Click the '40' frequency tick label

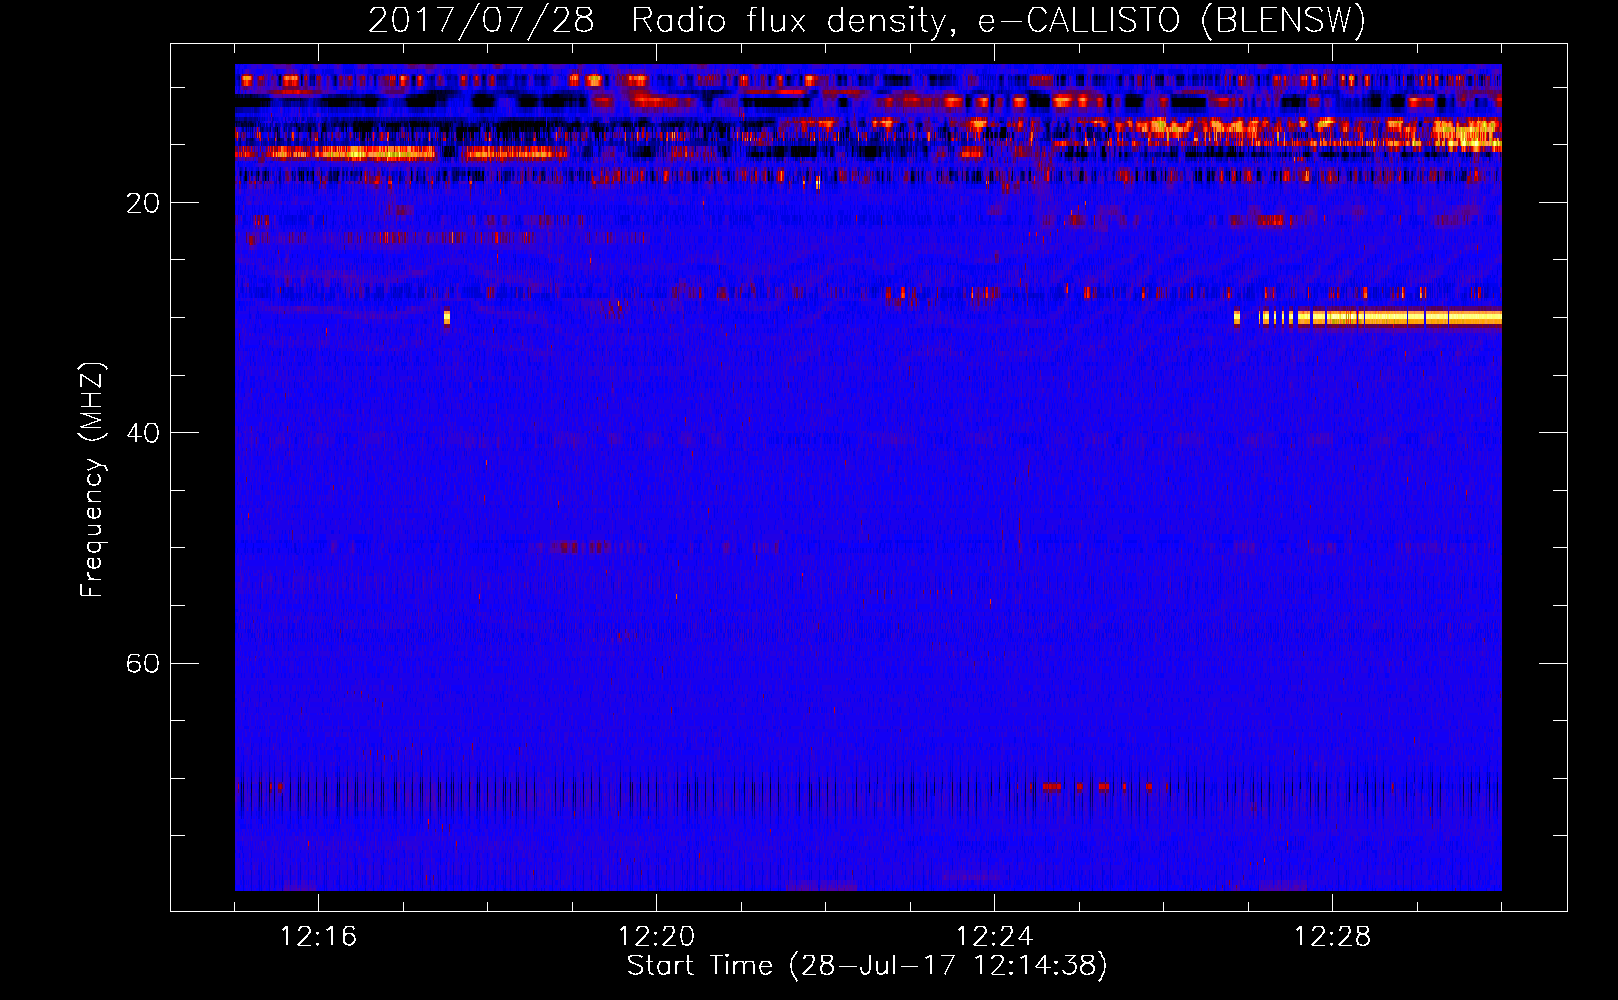(143, 433)
